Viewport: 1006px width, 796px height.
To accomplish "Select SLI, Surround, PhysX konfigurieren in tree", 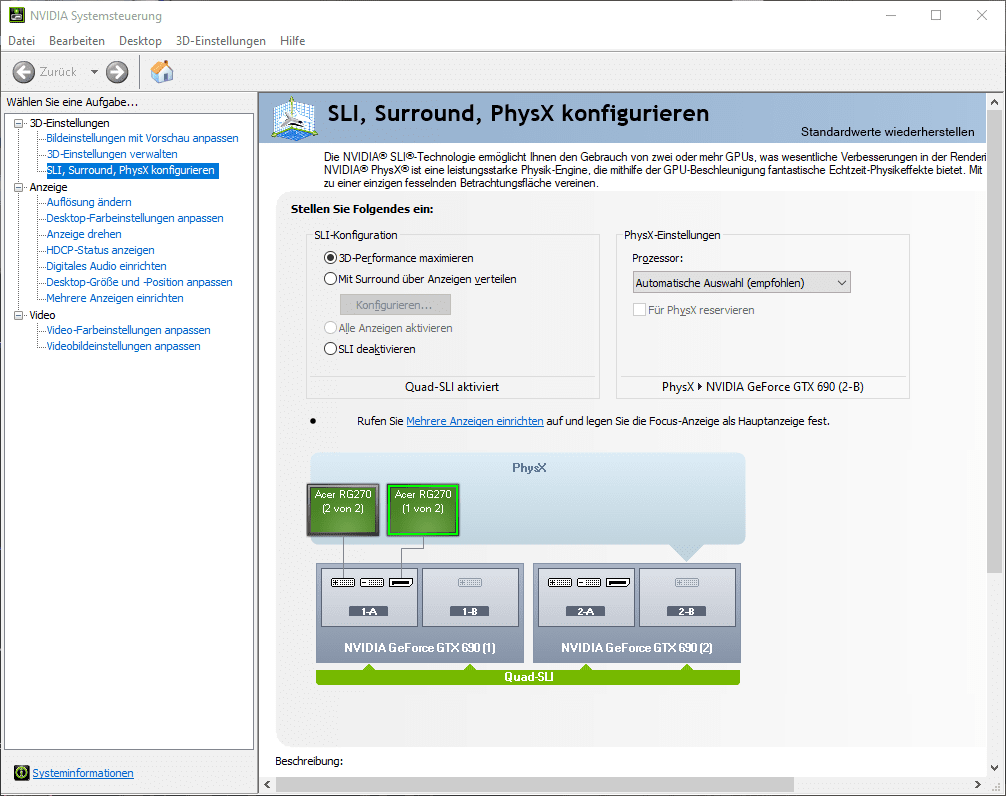I will click(x=132, y=171).
